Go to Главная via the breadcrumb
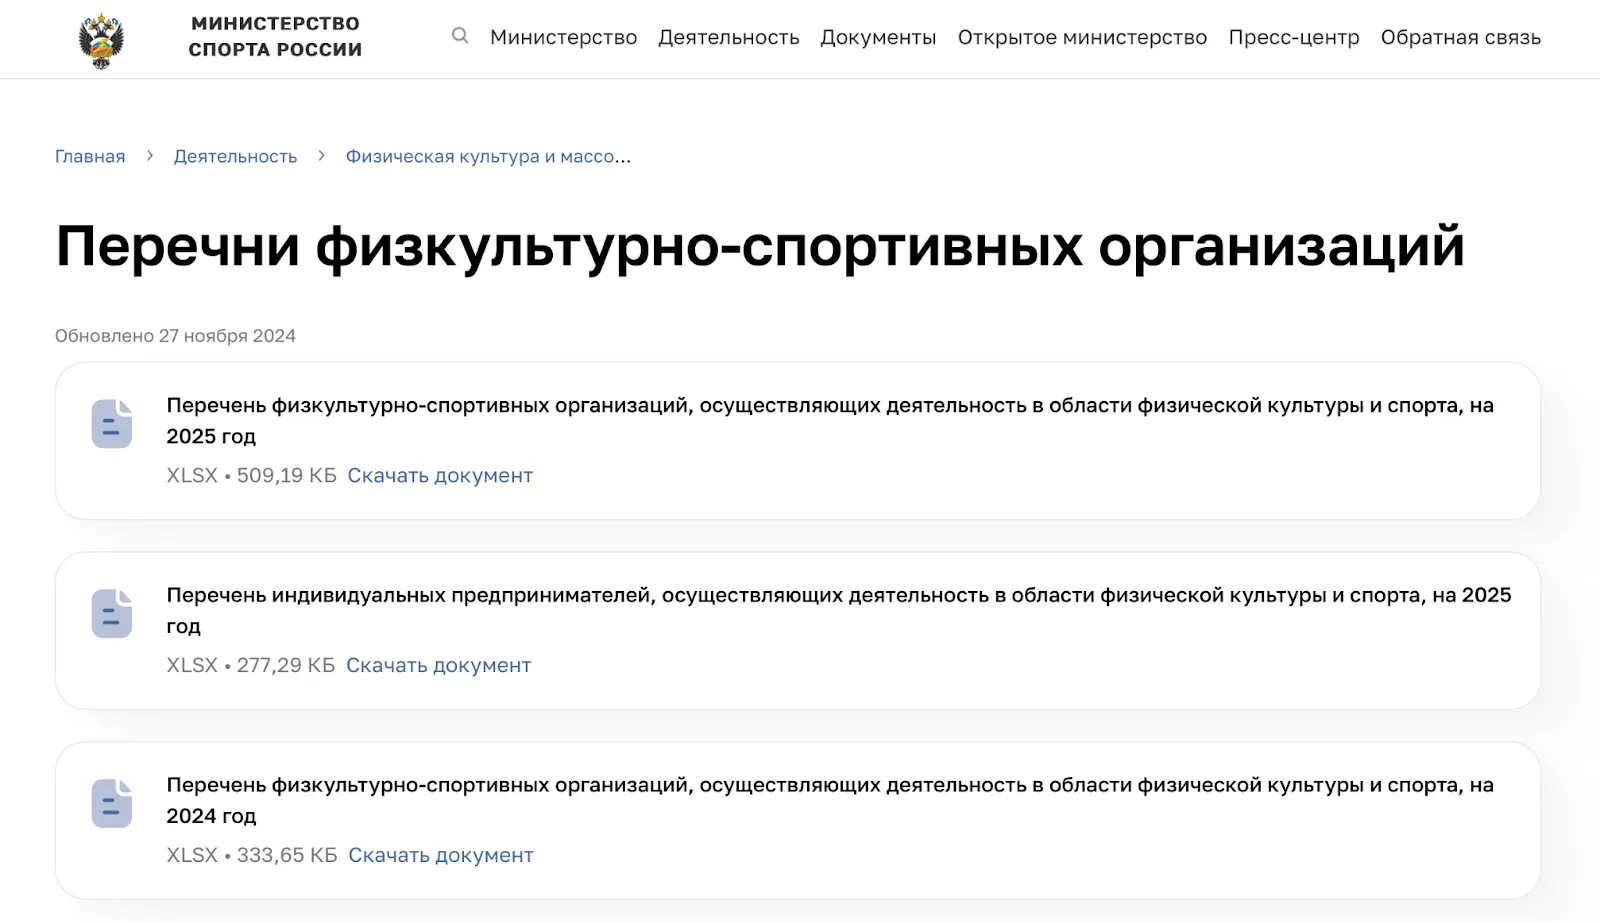 (89, 156)
